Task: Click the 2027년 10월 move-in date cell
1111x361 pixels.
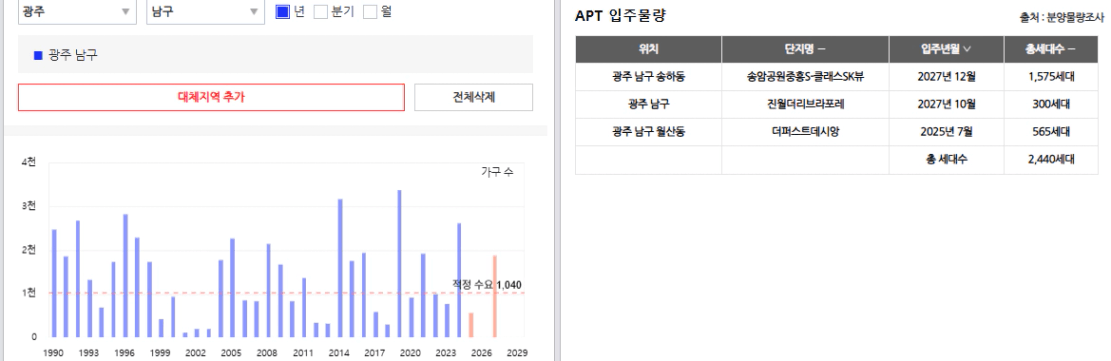Action: point(946,104)
